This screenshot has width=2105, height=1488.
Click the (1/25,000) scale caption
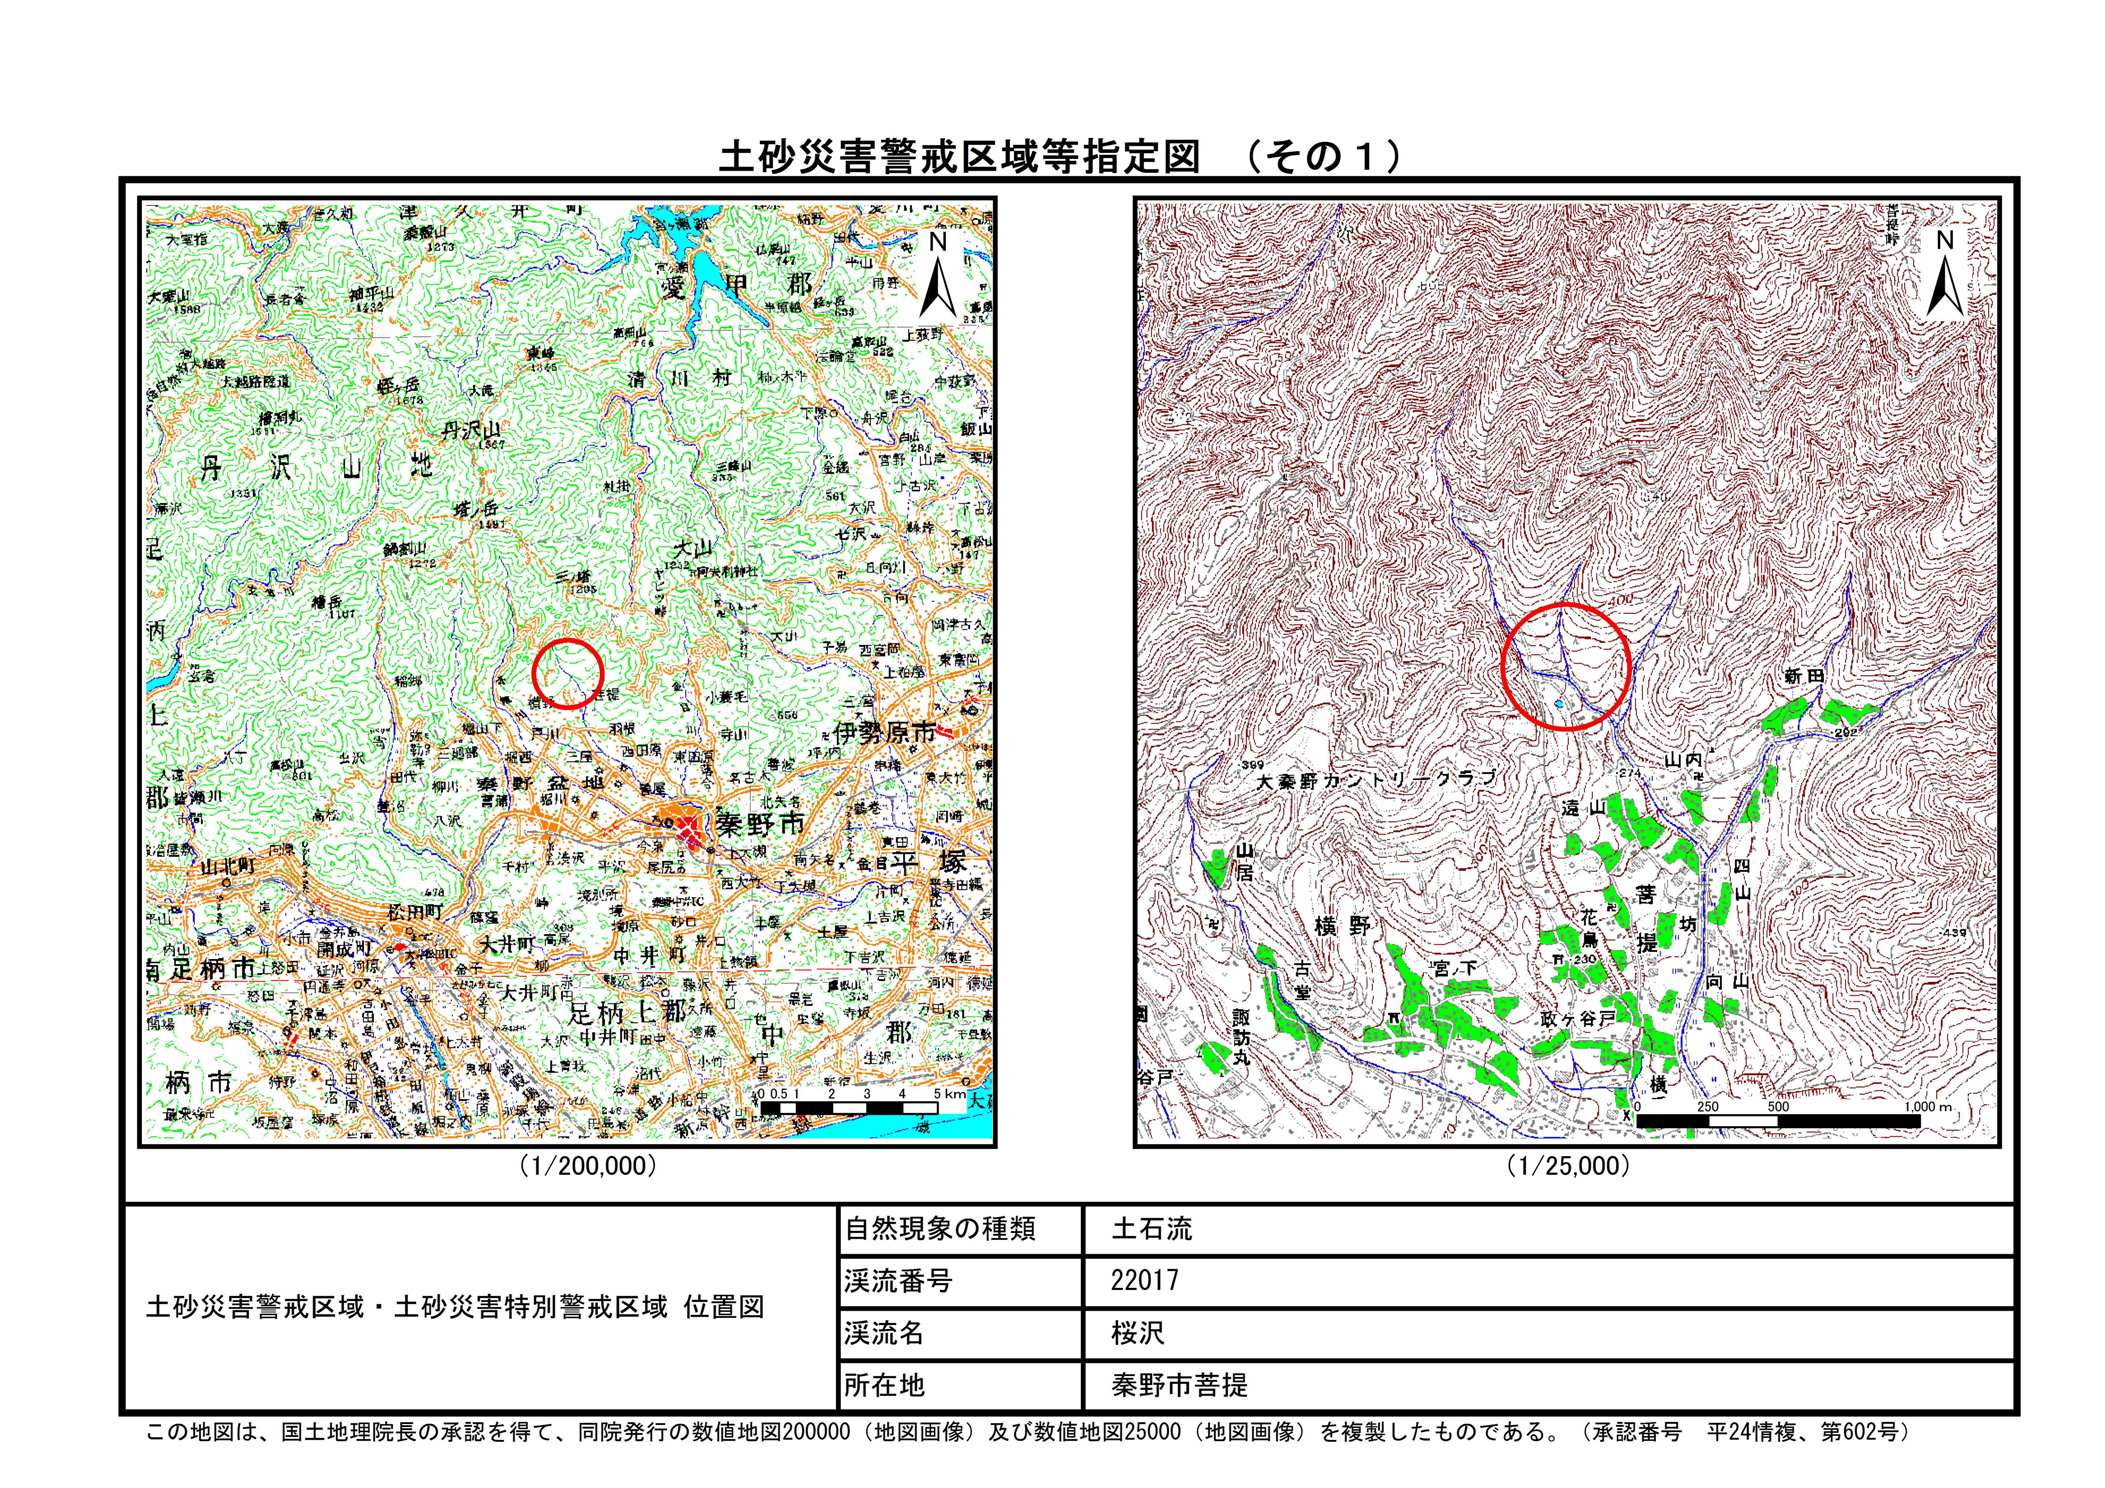click(x=1568, y=1165)
